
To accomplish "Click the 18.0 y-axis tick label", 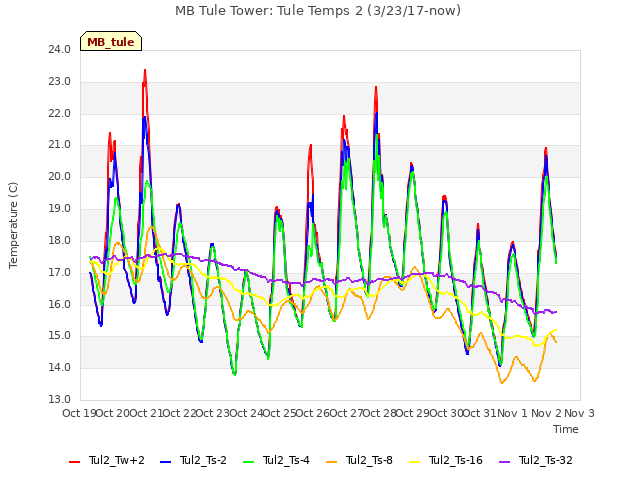I will [60, 240].
